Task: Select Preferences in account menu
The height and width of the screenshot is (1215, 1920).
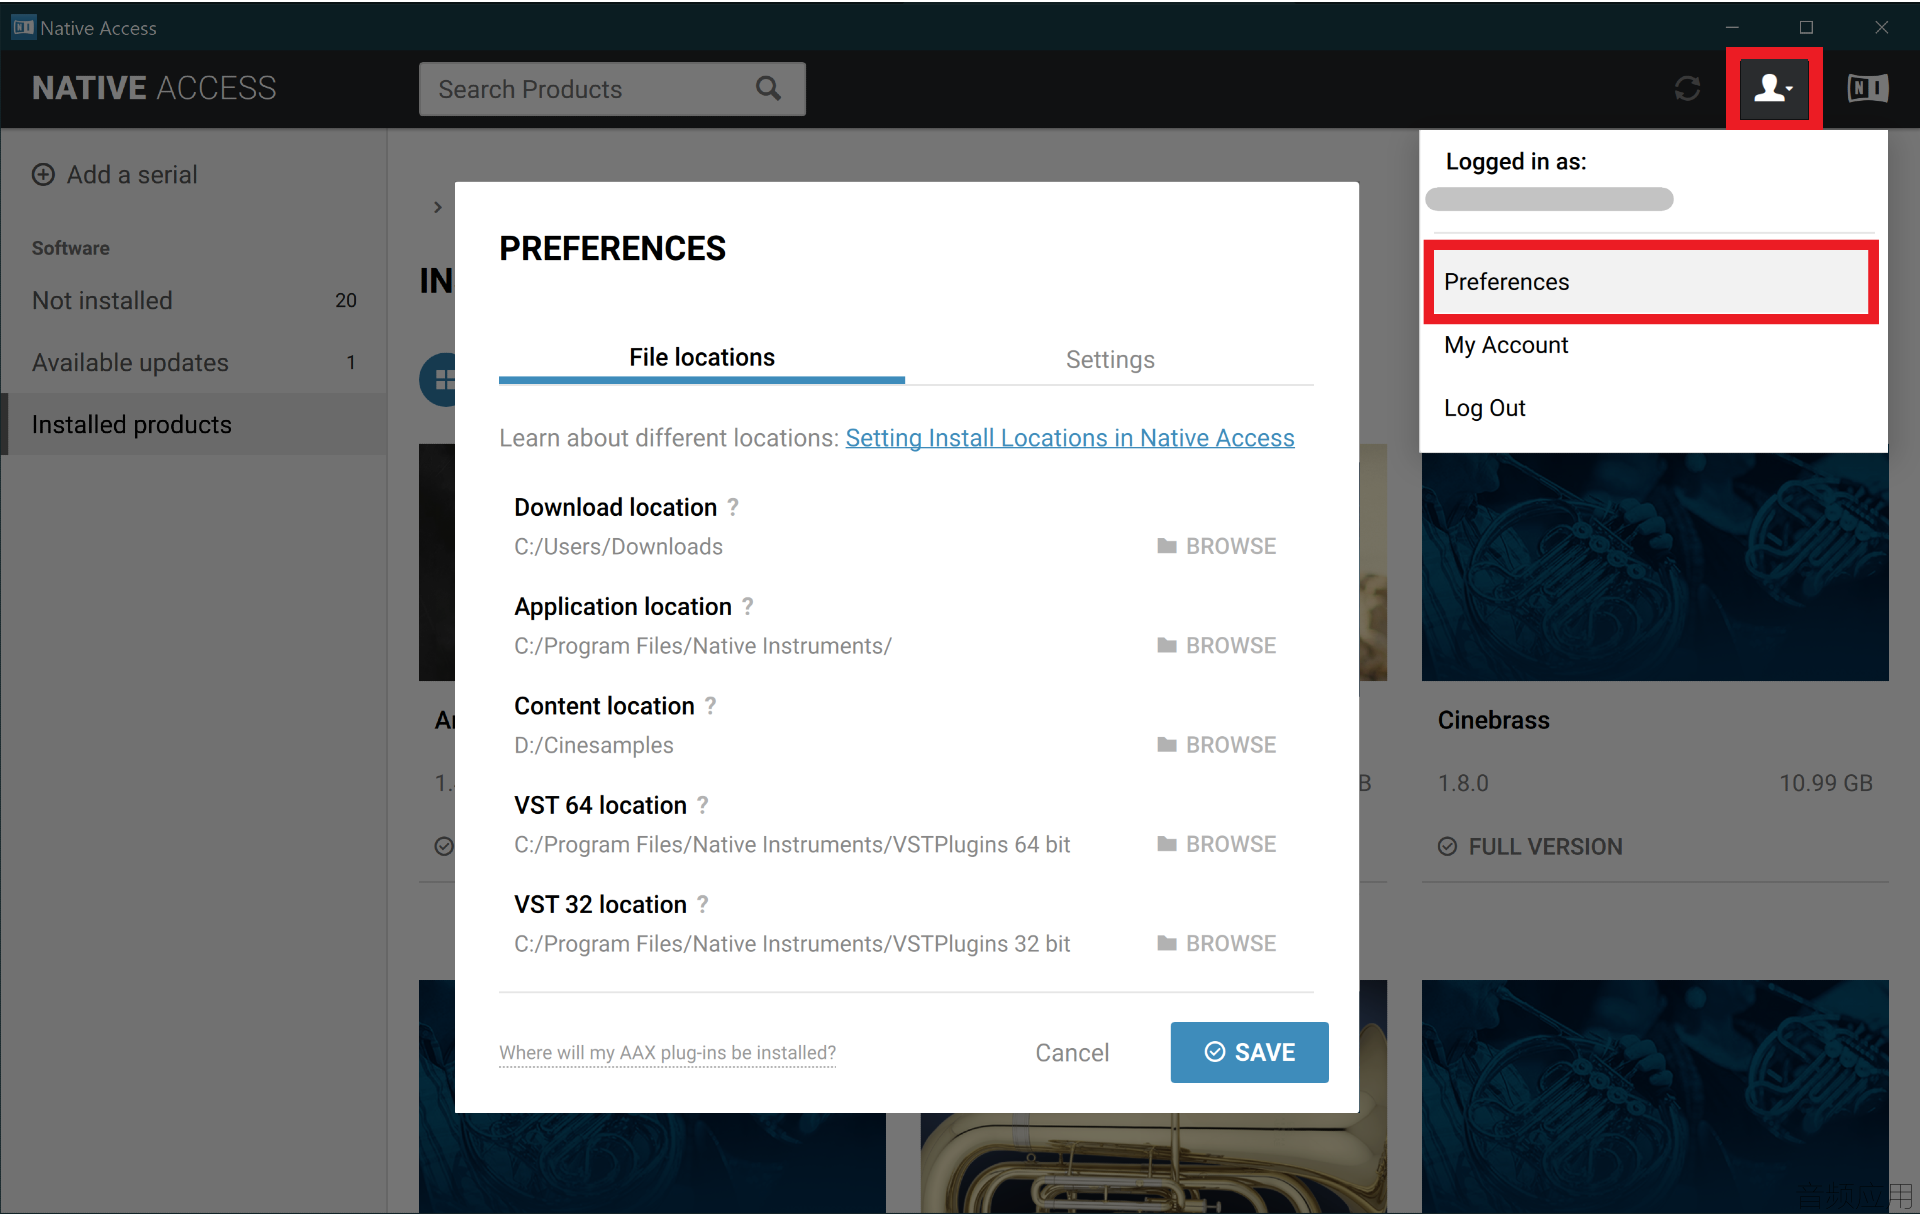Action: click(x=1651, y=282)
